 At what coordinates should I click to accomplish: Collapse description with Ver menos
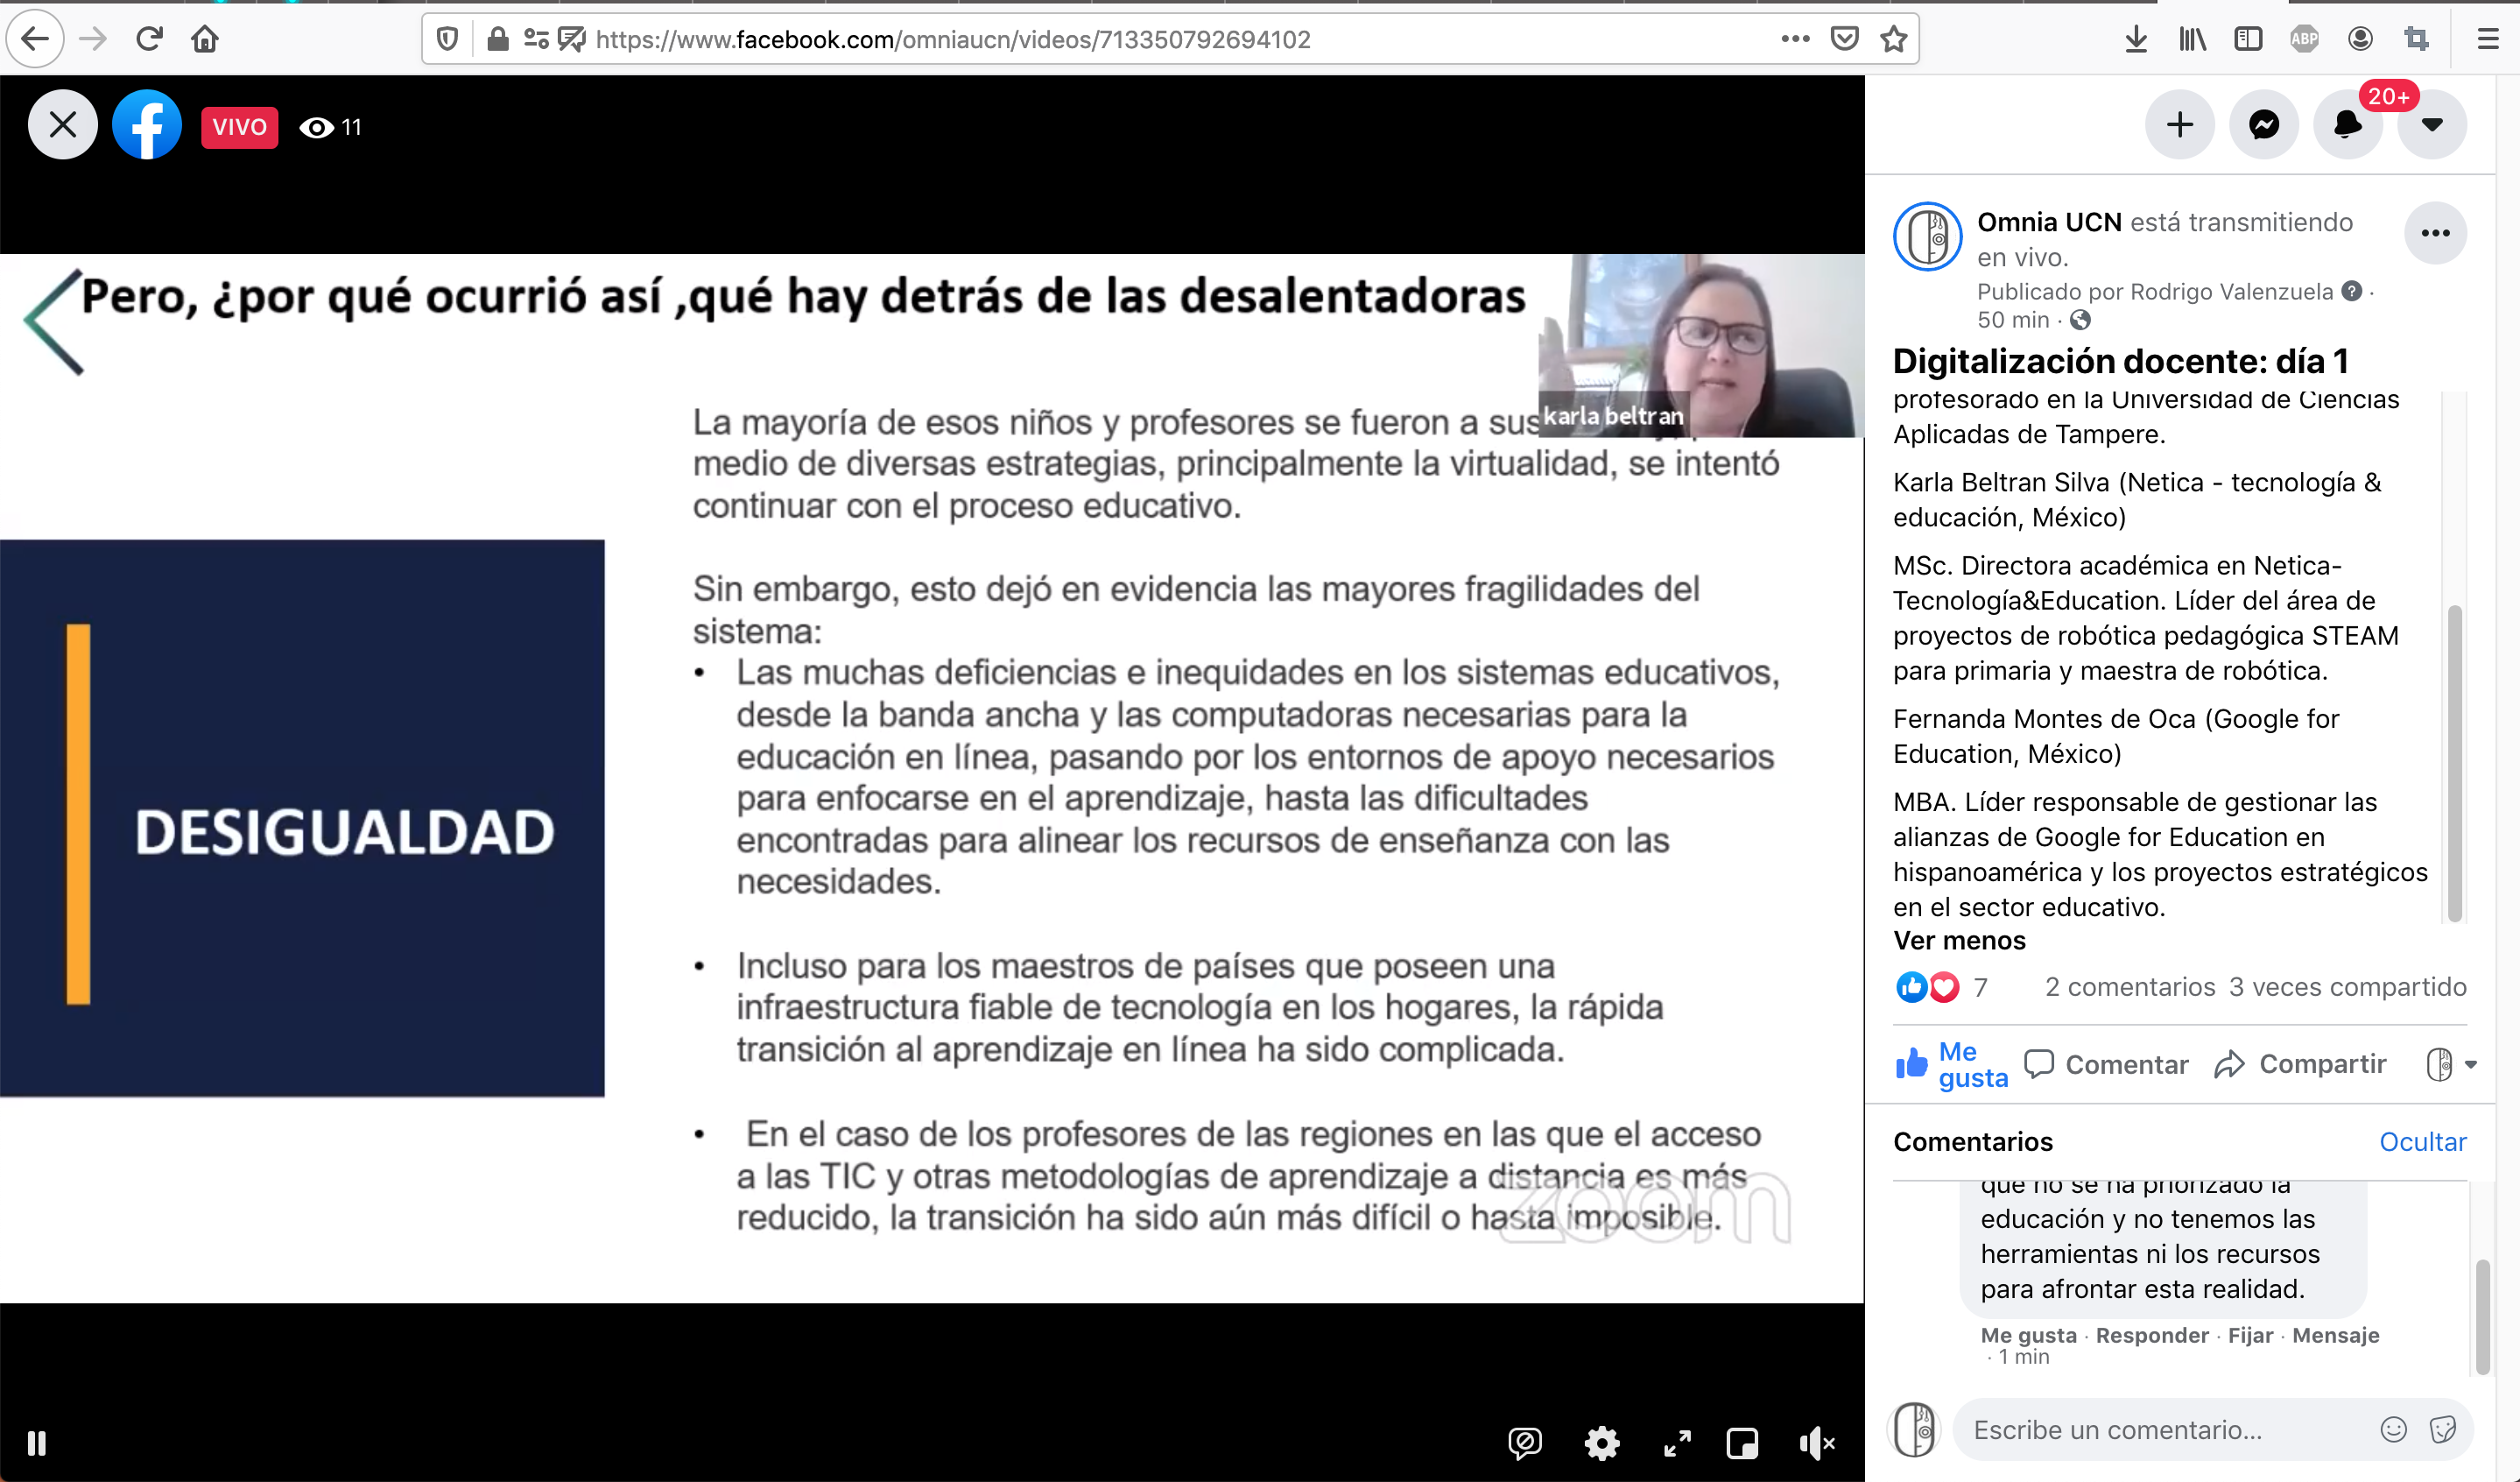(1959, 940)
